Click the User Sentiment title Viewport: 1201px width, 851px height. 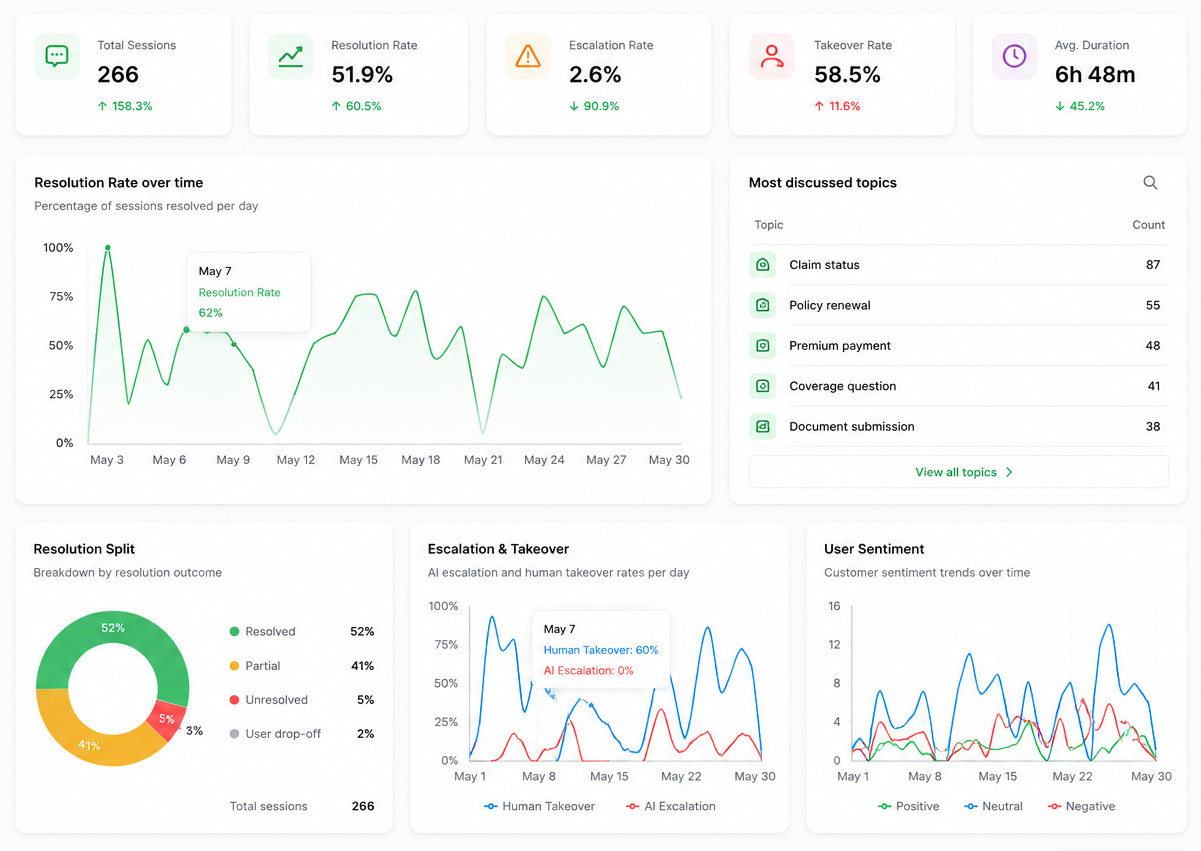(x=874, y=549)
